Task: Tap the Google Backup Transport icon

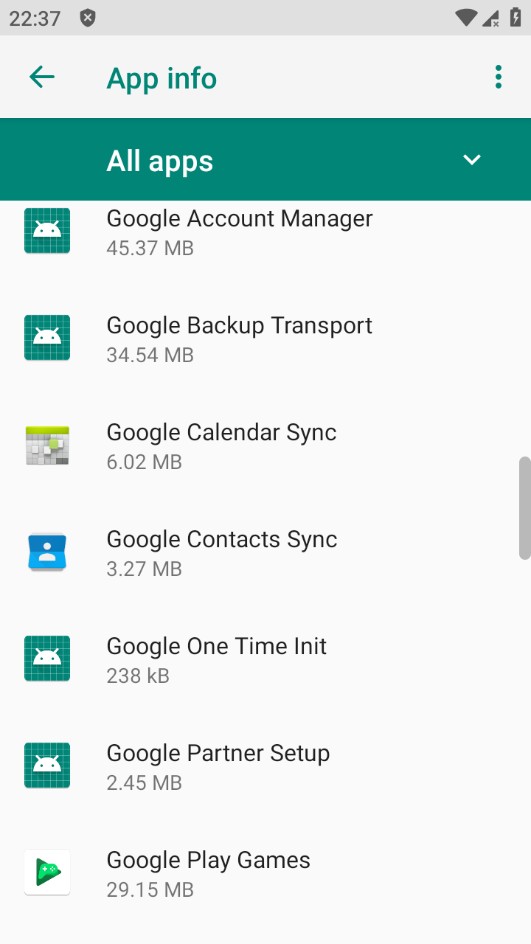Action: point(47,338)
